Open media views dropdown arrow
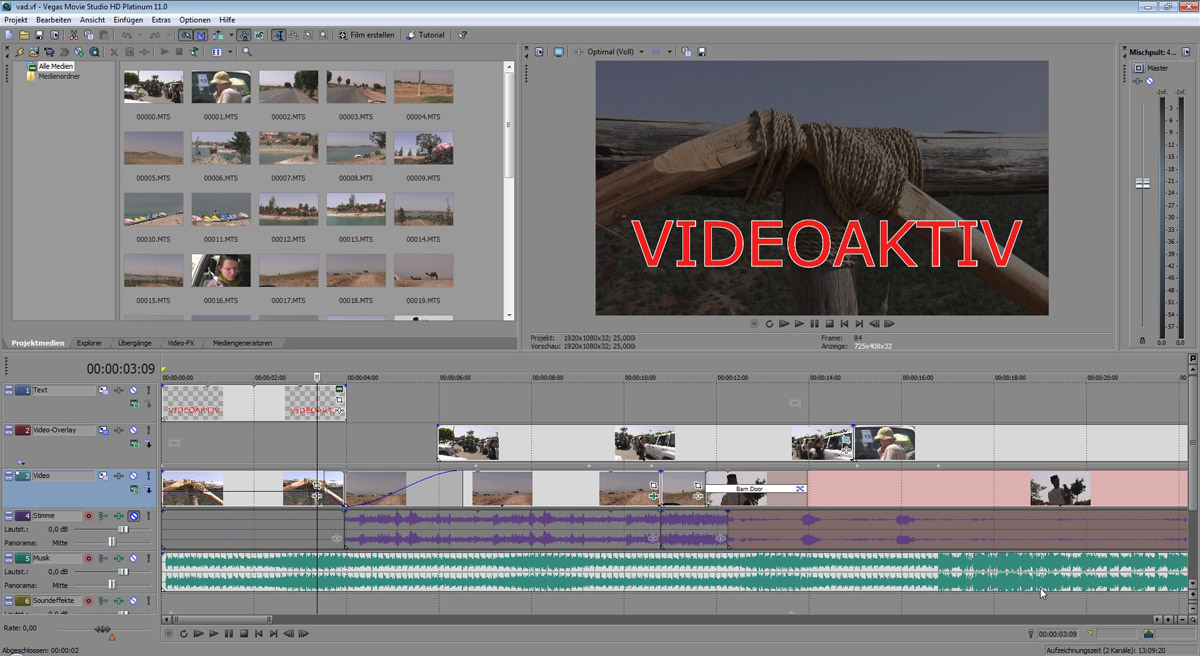The width and height of the screenshot is (1200, 656). click(x=230, y=51)
